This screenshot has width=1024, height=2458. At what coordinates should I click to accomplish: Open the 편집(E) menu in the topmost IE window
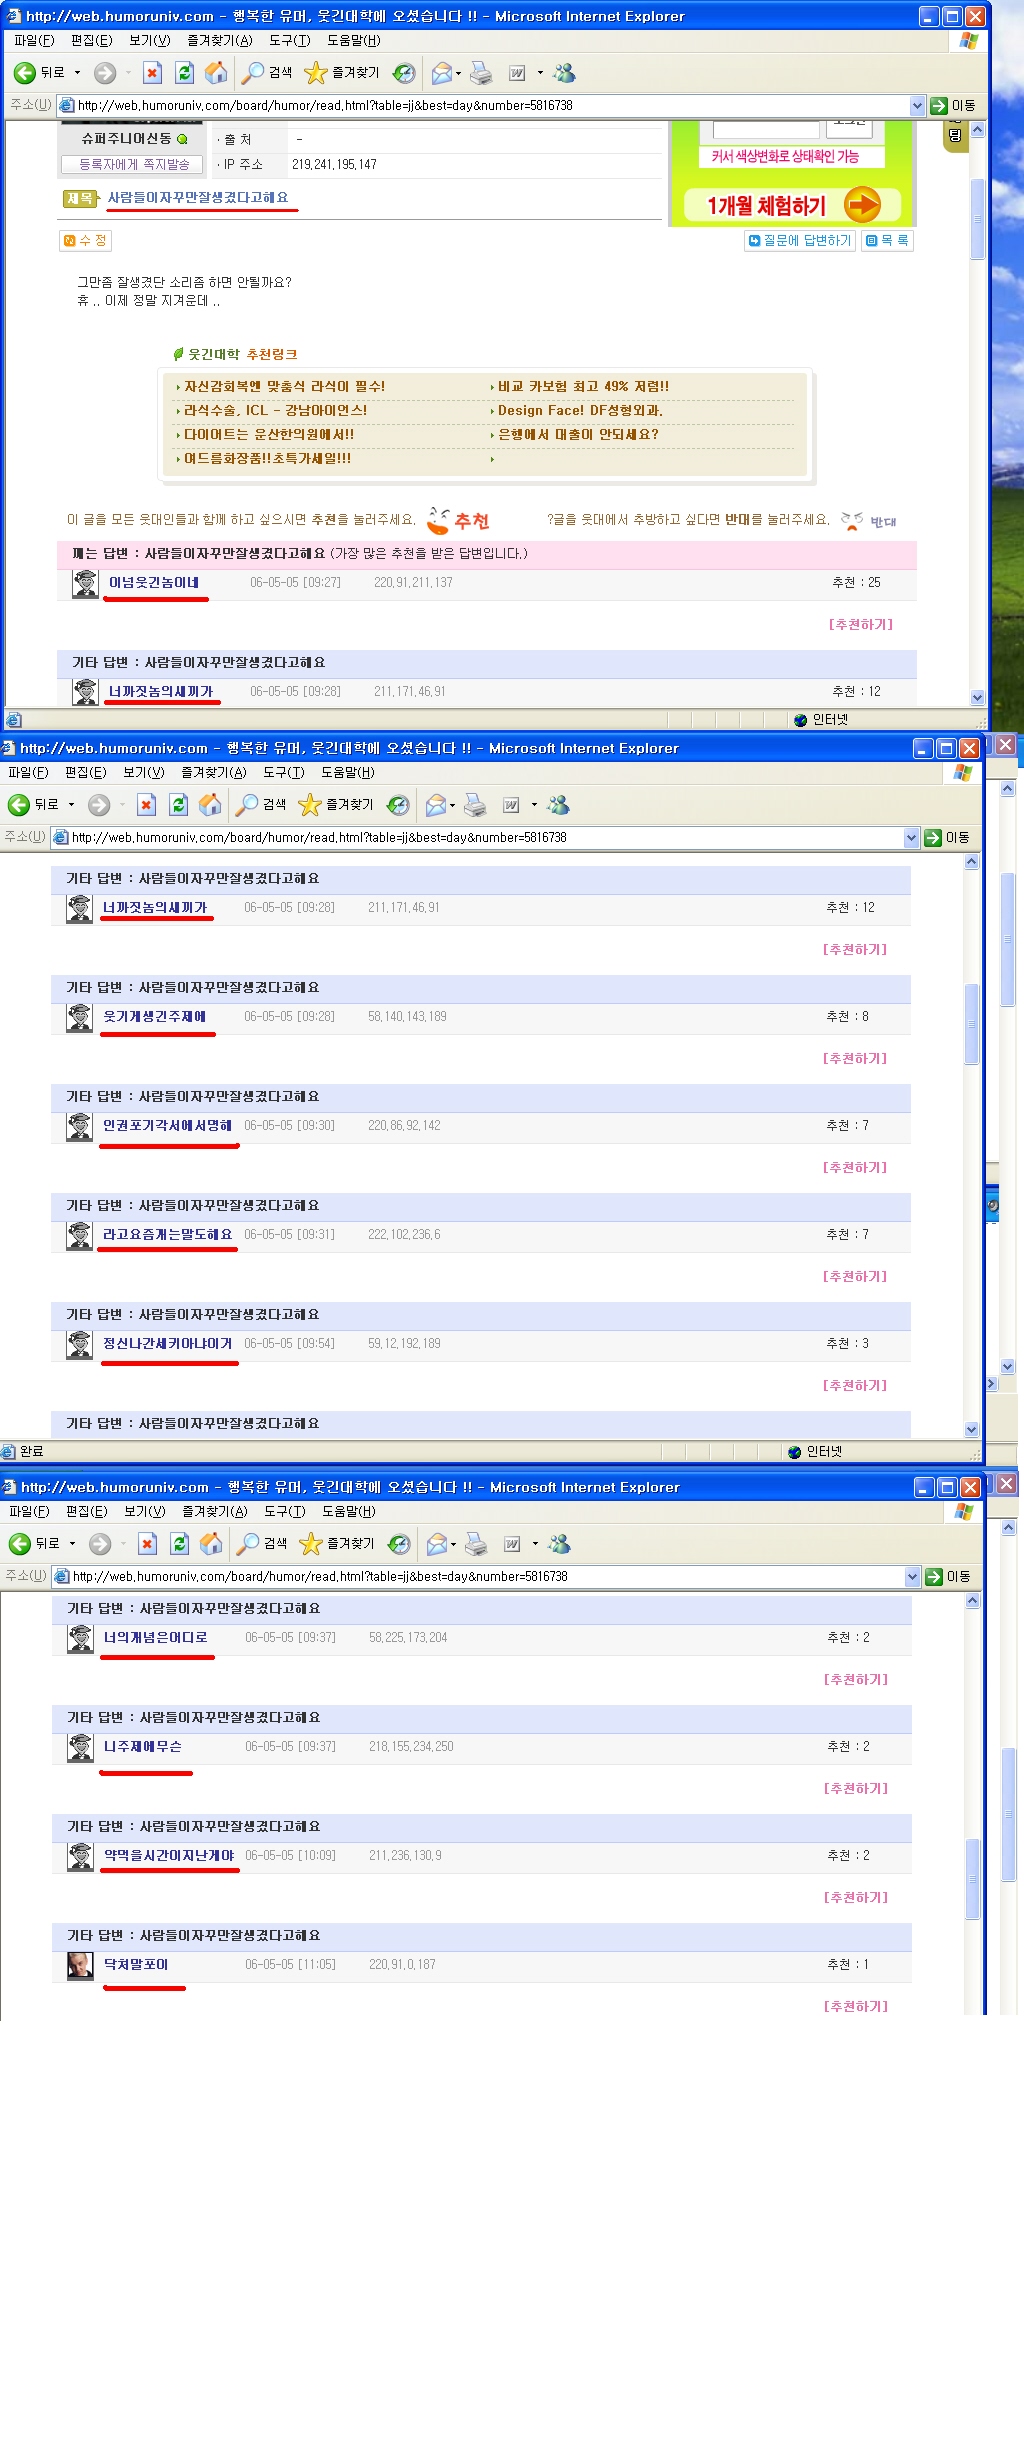tap(91, 40)
